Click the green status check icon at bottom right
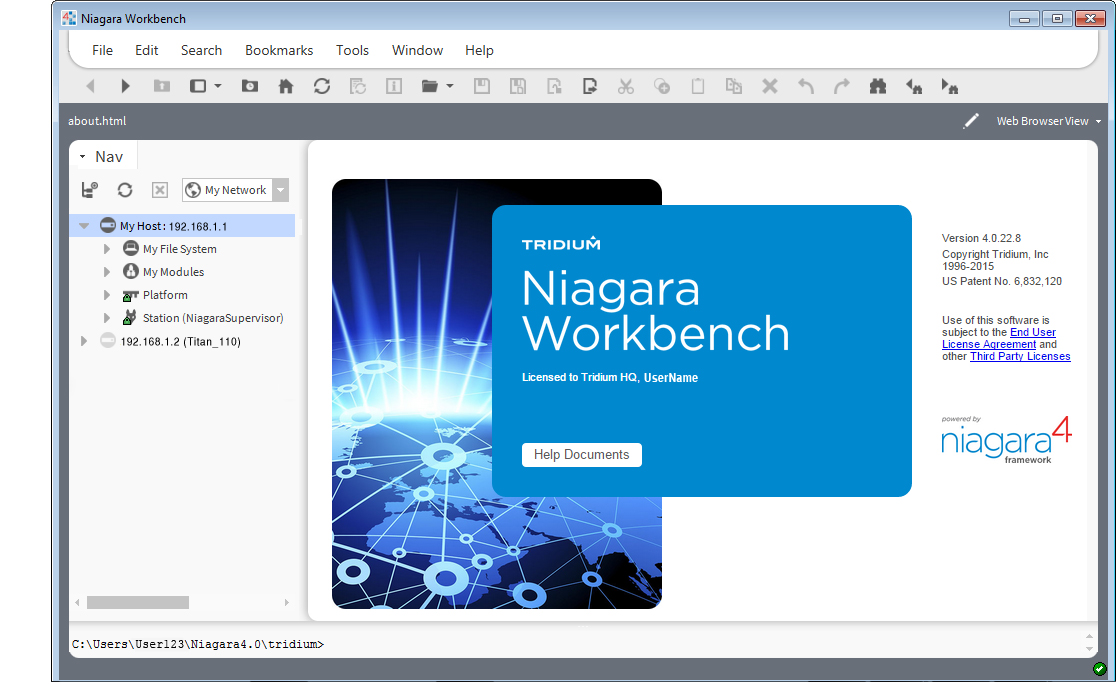Viewport: 1116px width, 684px height. [1100, 669]
